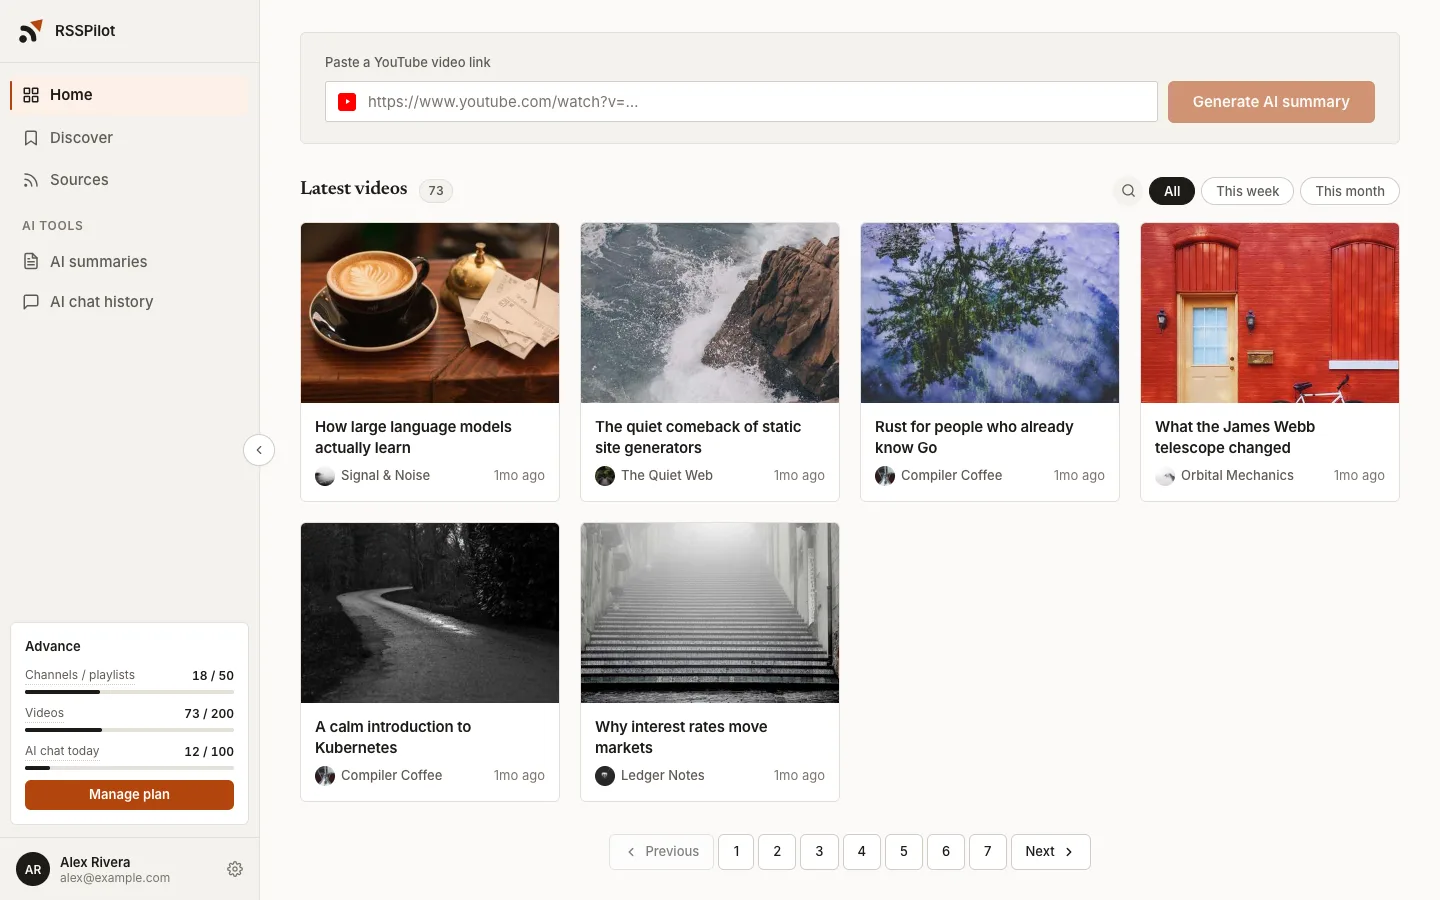1440x900 pixels.
Task: Open video search with the magnifier icon
Action: click(x=1128, y=191)
